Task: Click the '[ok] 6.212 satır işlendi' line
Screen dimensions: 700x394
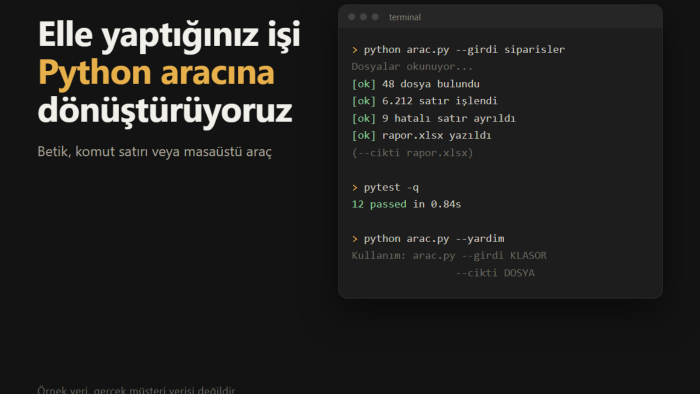Action: point(425,101)
